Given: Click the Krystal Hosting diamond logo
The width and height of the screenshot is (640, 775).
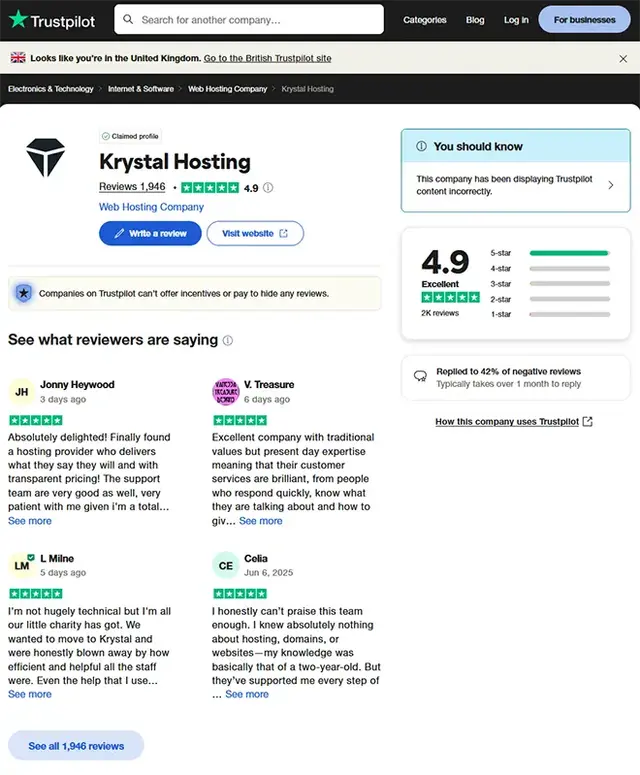Looking at the screenshot, I should (x=45, y=157).
